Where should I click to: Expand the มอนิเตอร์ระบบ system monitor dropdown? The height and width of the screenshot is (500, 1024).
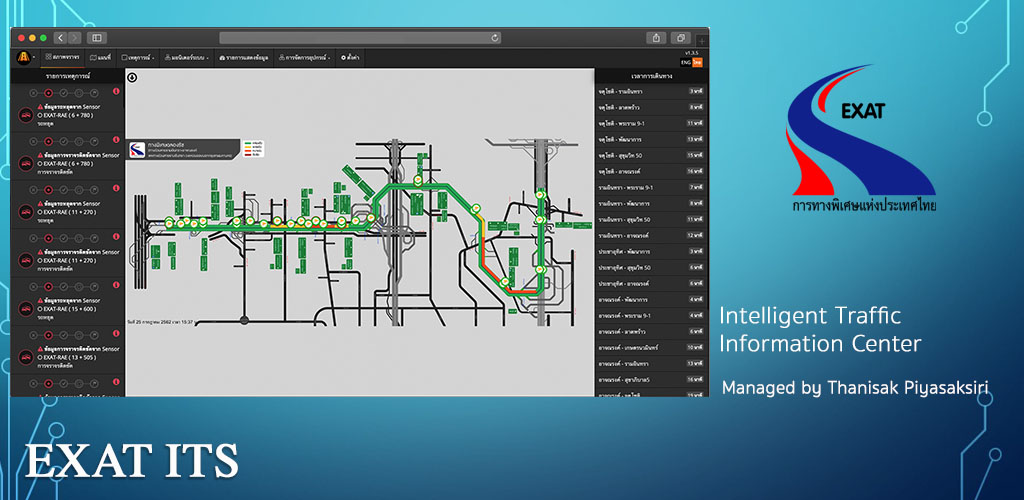click(186, 57)
